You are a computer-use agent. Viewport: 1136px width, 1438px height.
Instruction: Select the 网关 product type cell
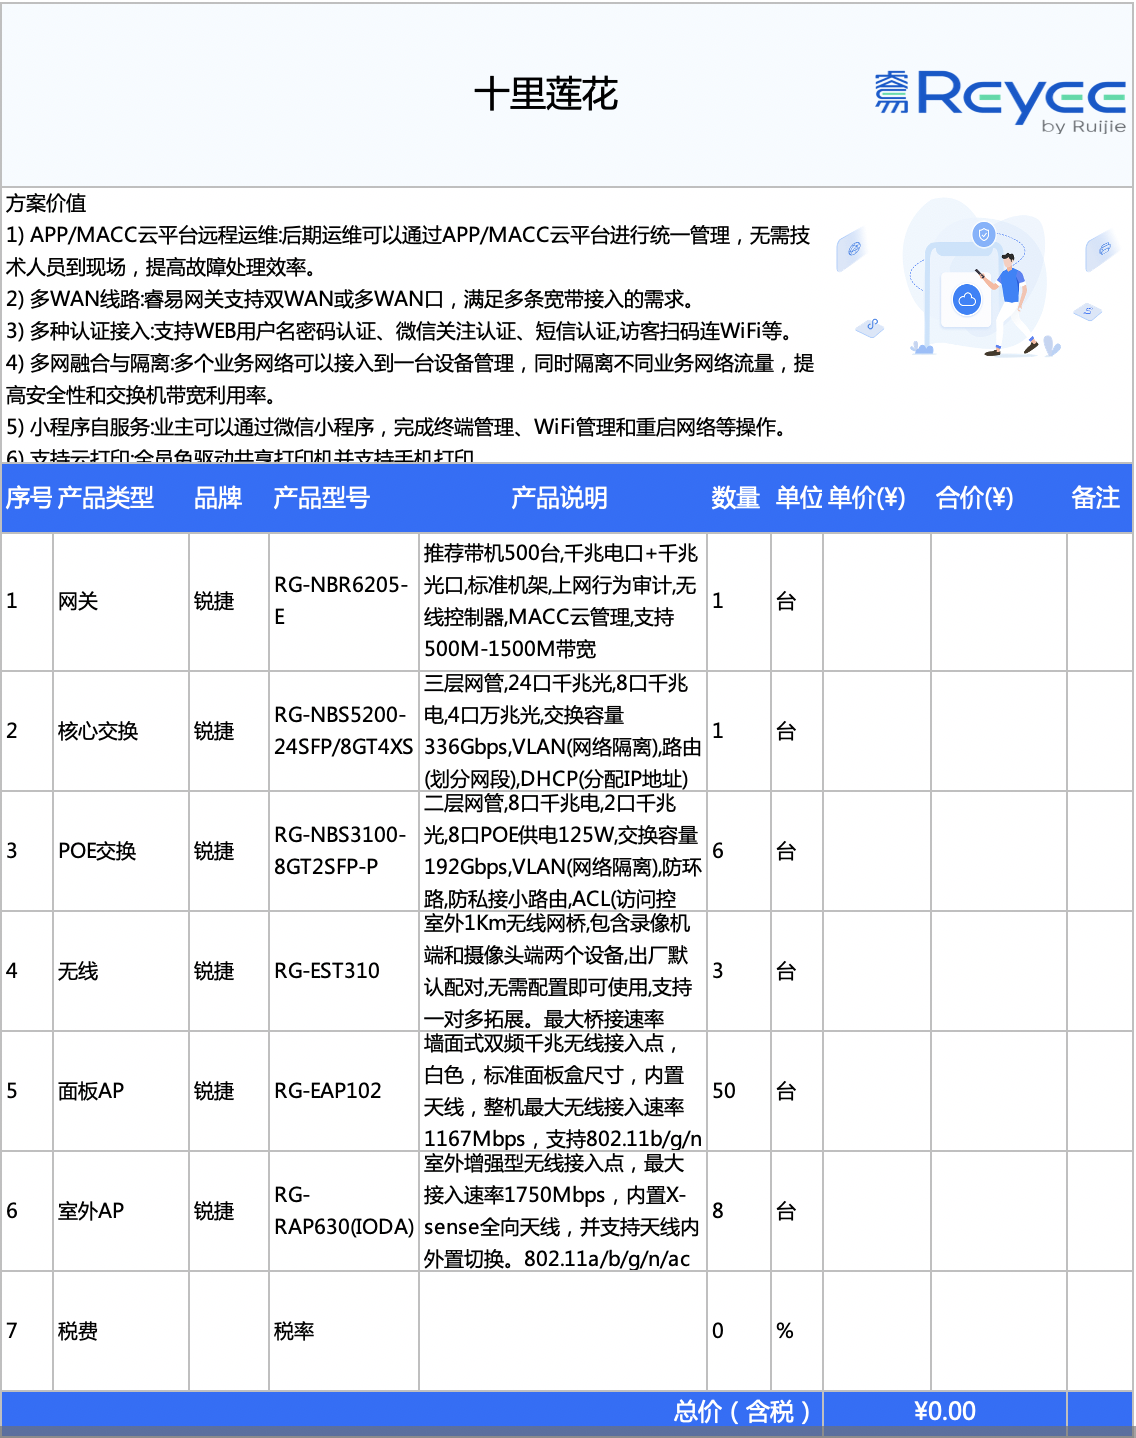[121, 601]
